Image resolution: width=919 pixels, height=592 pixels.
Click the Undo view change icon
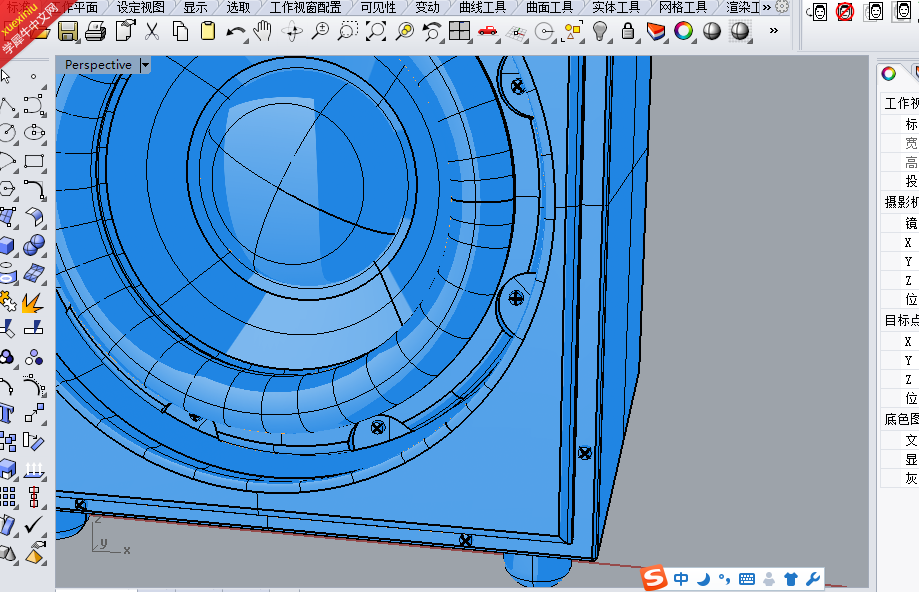coord(432,31)
